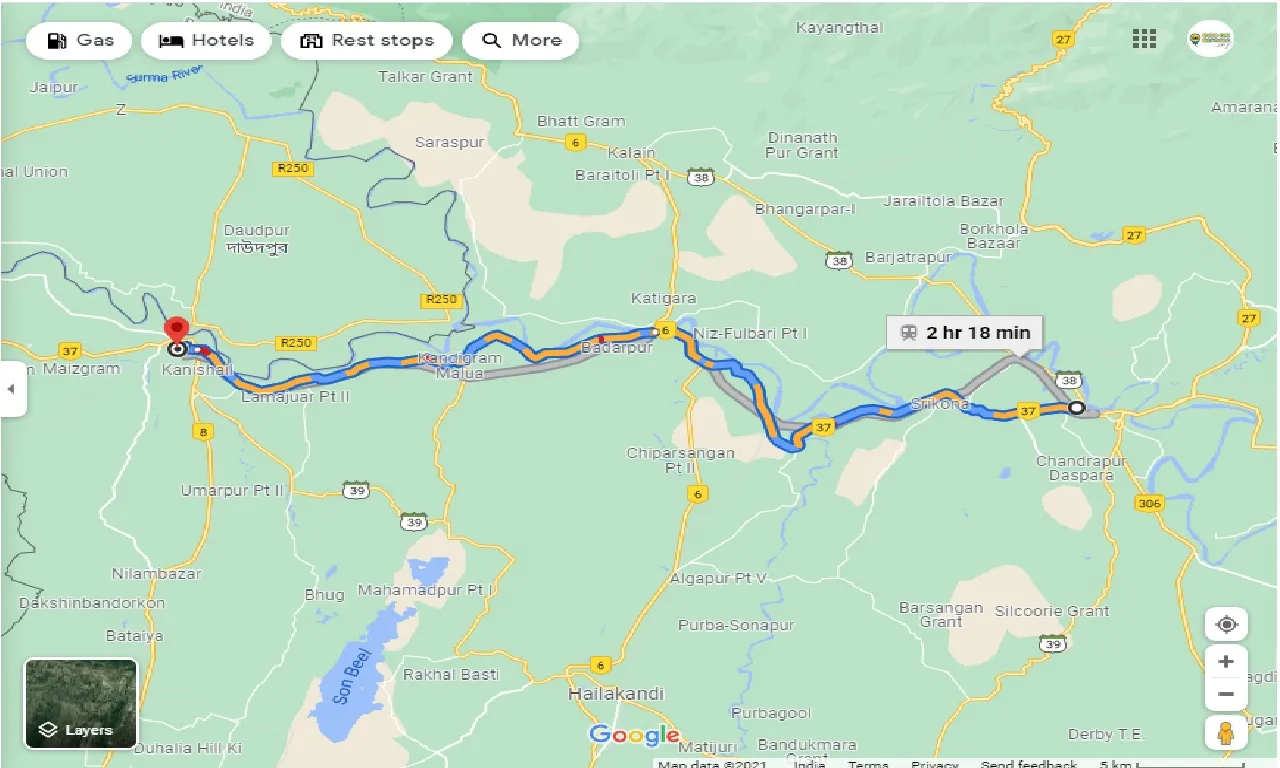
Task: Switch map layers via Layers thumbnail
Action: click(x=81, y=703)
